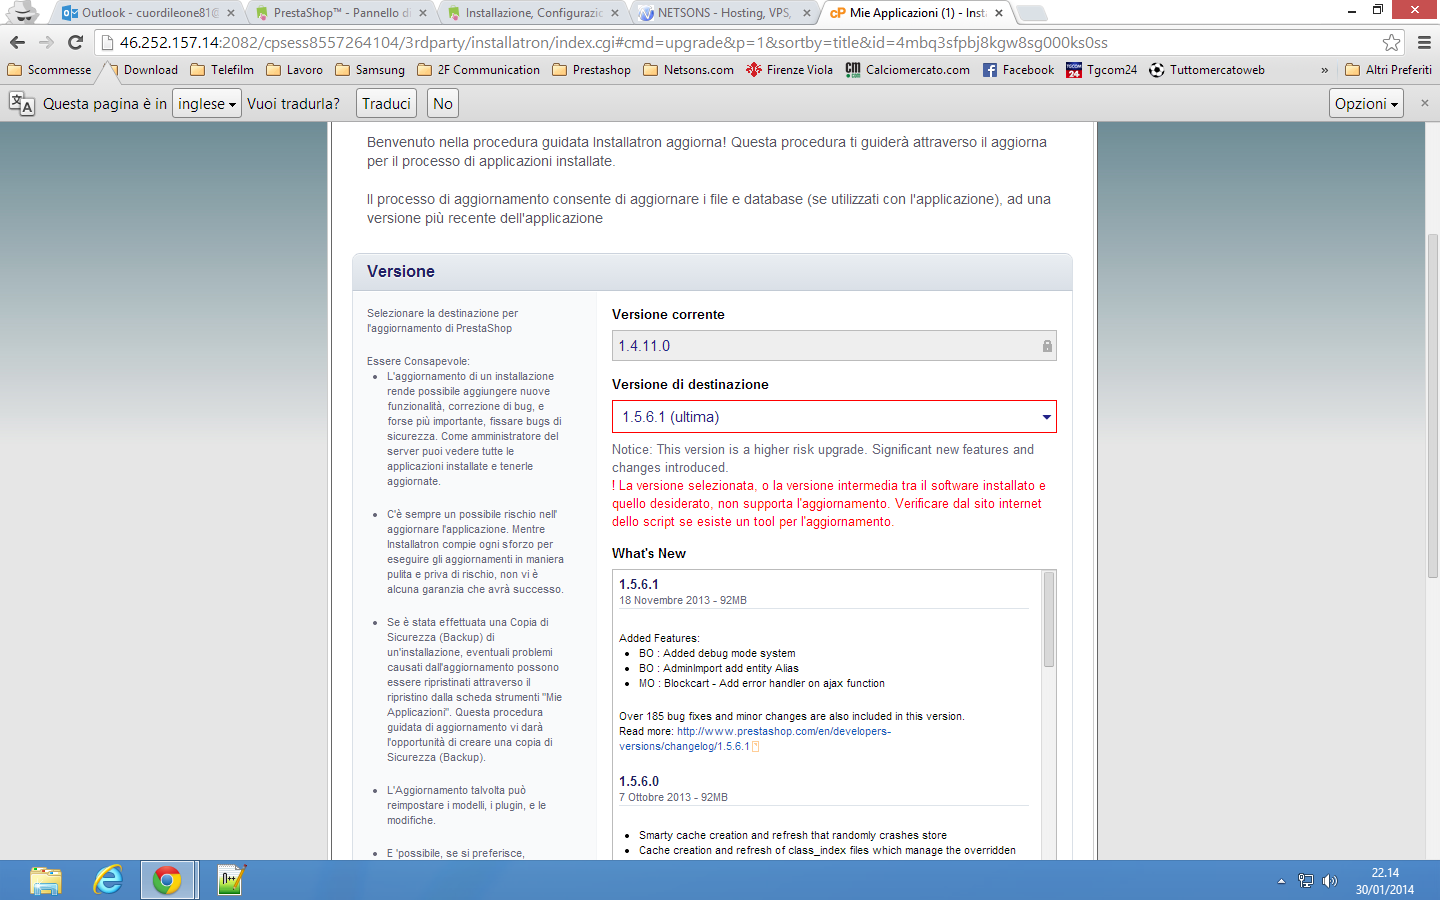Screen dimensions: 1440x900
Task: Open the Samsung bookmark folder
Action: (370, 70)
